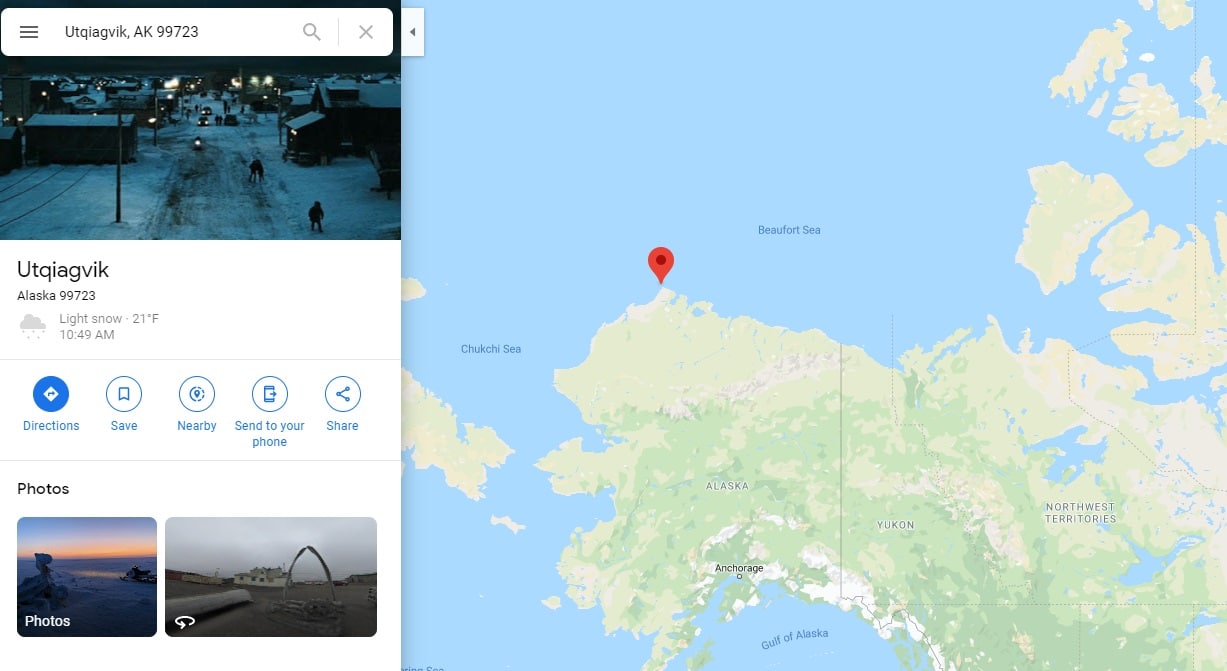Click the blue Directions icon
This screenshot has height=671, width=1227.
[51, 394]
